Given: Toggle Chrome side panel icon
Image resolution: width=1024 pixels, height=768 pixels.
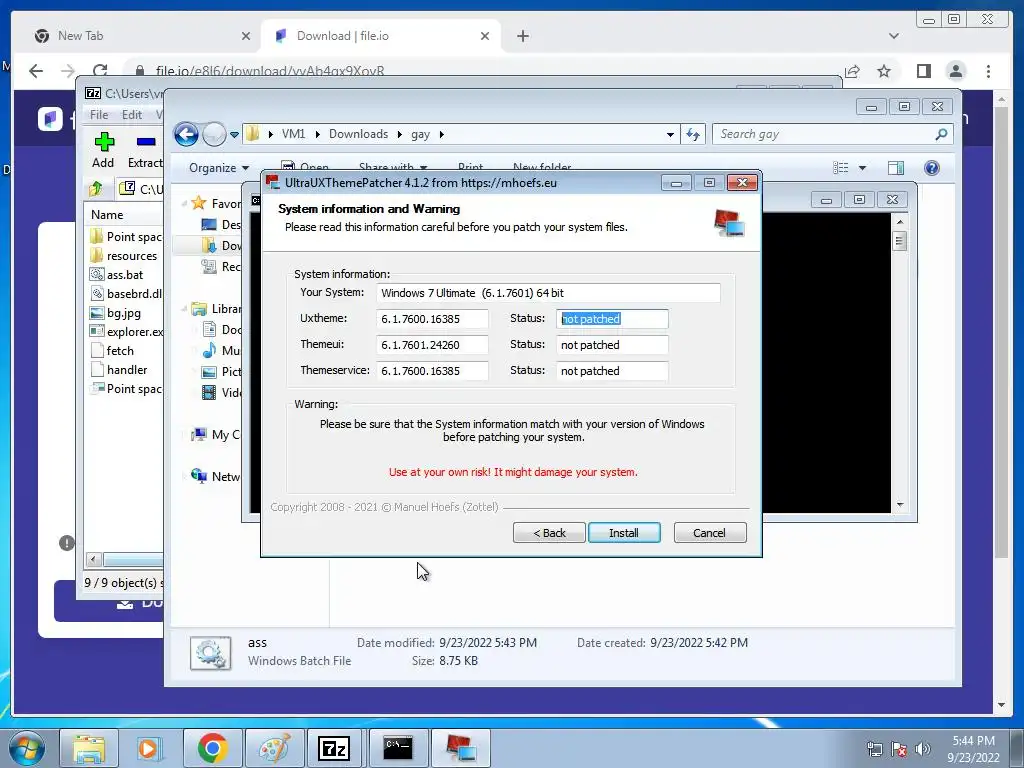Looking at the screenshot, I should coord(923,71).
